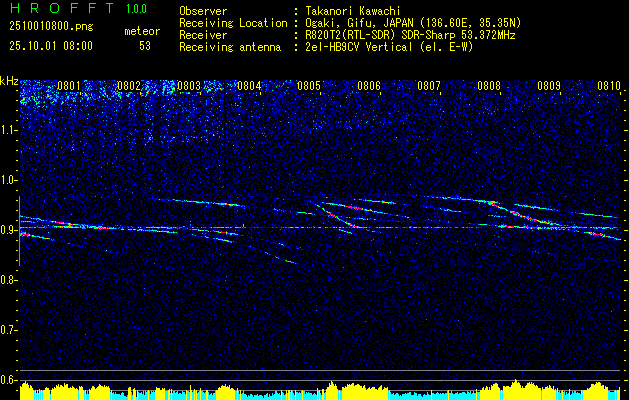Click the 0801 time marker
Image resolution: width=629 pixels, height=400 pixels.
(69, 85)
